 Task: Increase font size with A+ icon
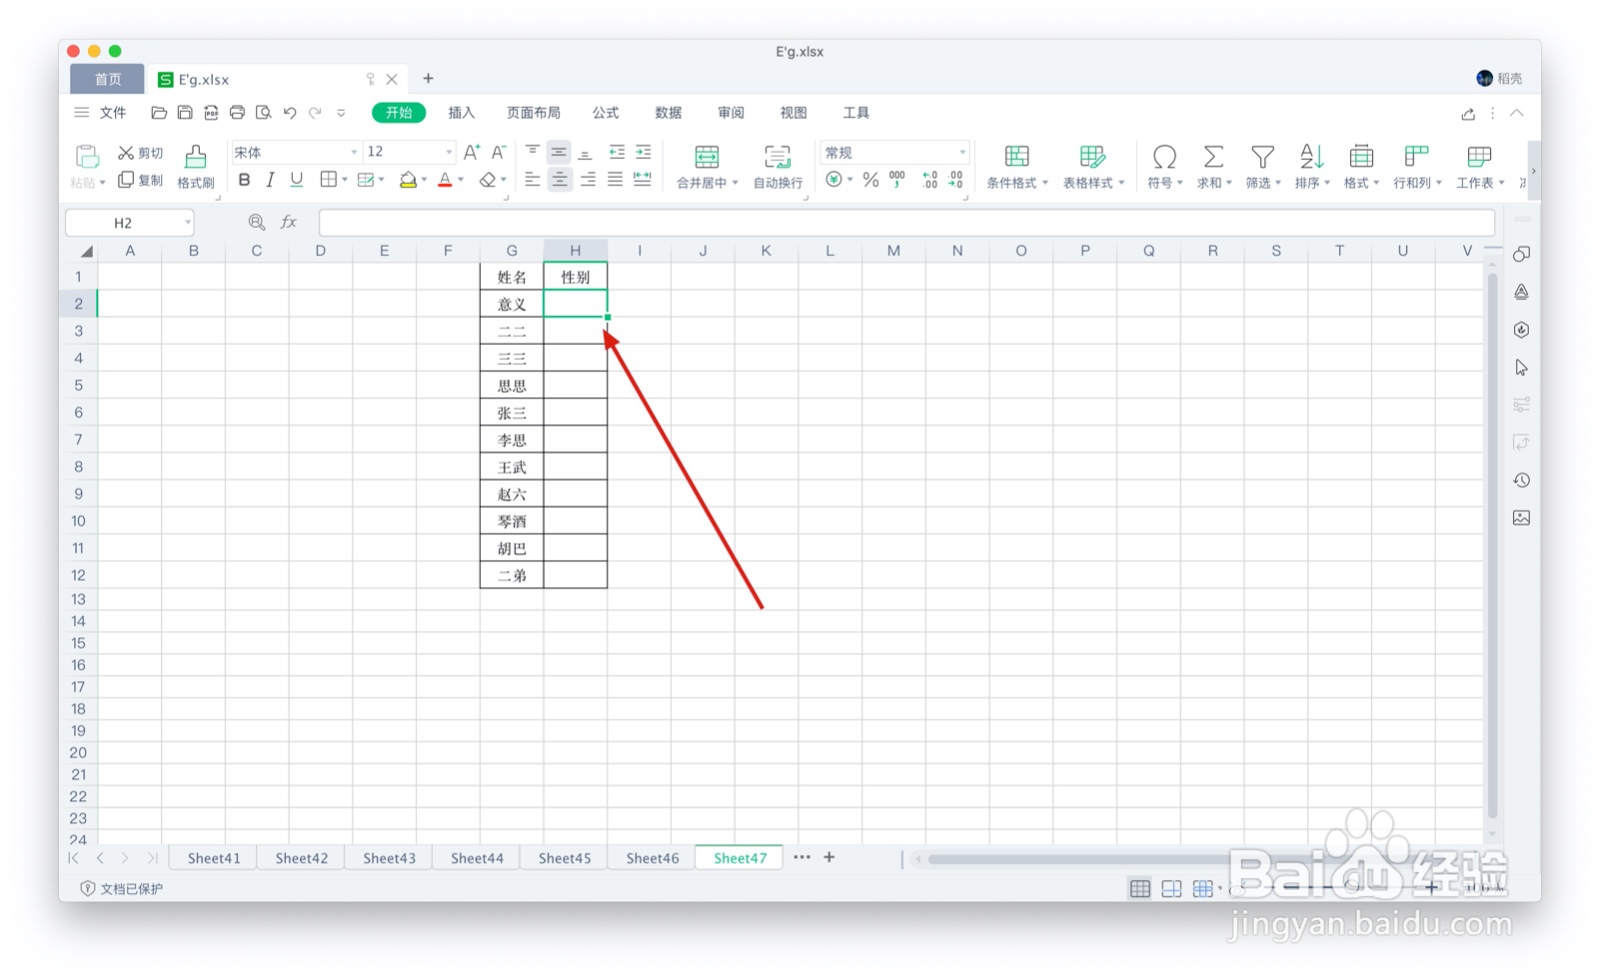(x=472, y=152)
